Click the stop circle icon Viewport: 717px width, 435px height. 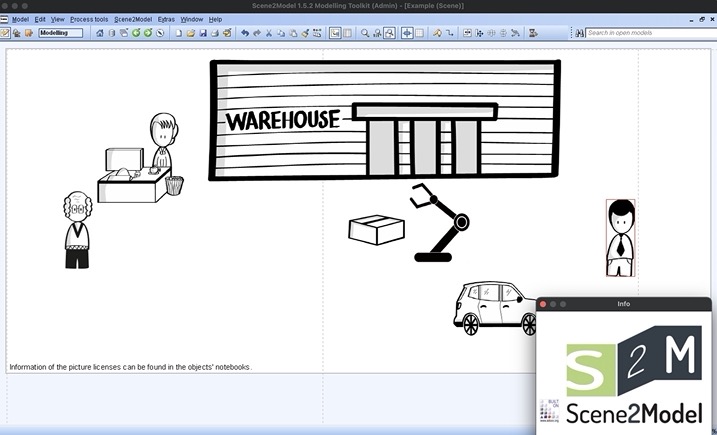pyautogui.click(x=160, y=33)
